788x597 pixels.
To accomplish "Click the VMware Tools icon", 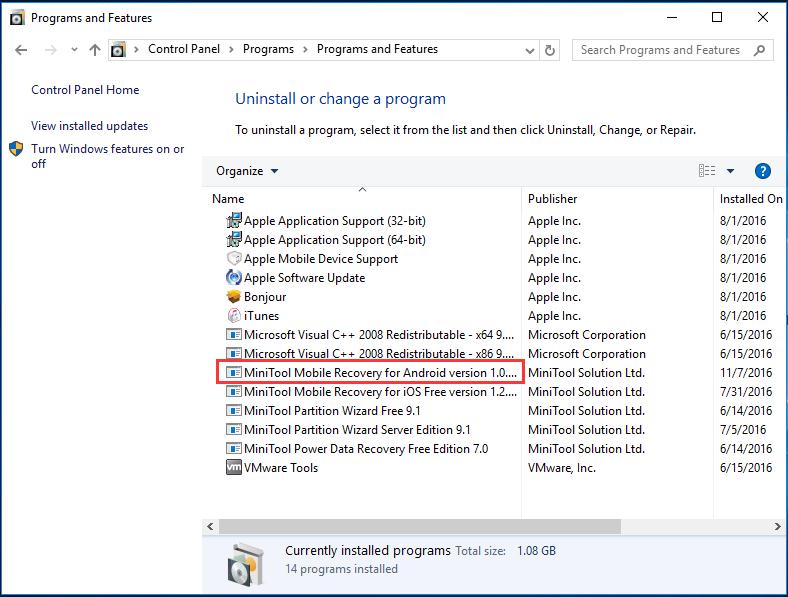I will coord(234,467).
